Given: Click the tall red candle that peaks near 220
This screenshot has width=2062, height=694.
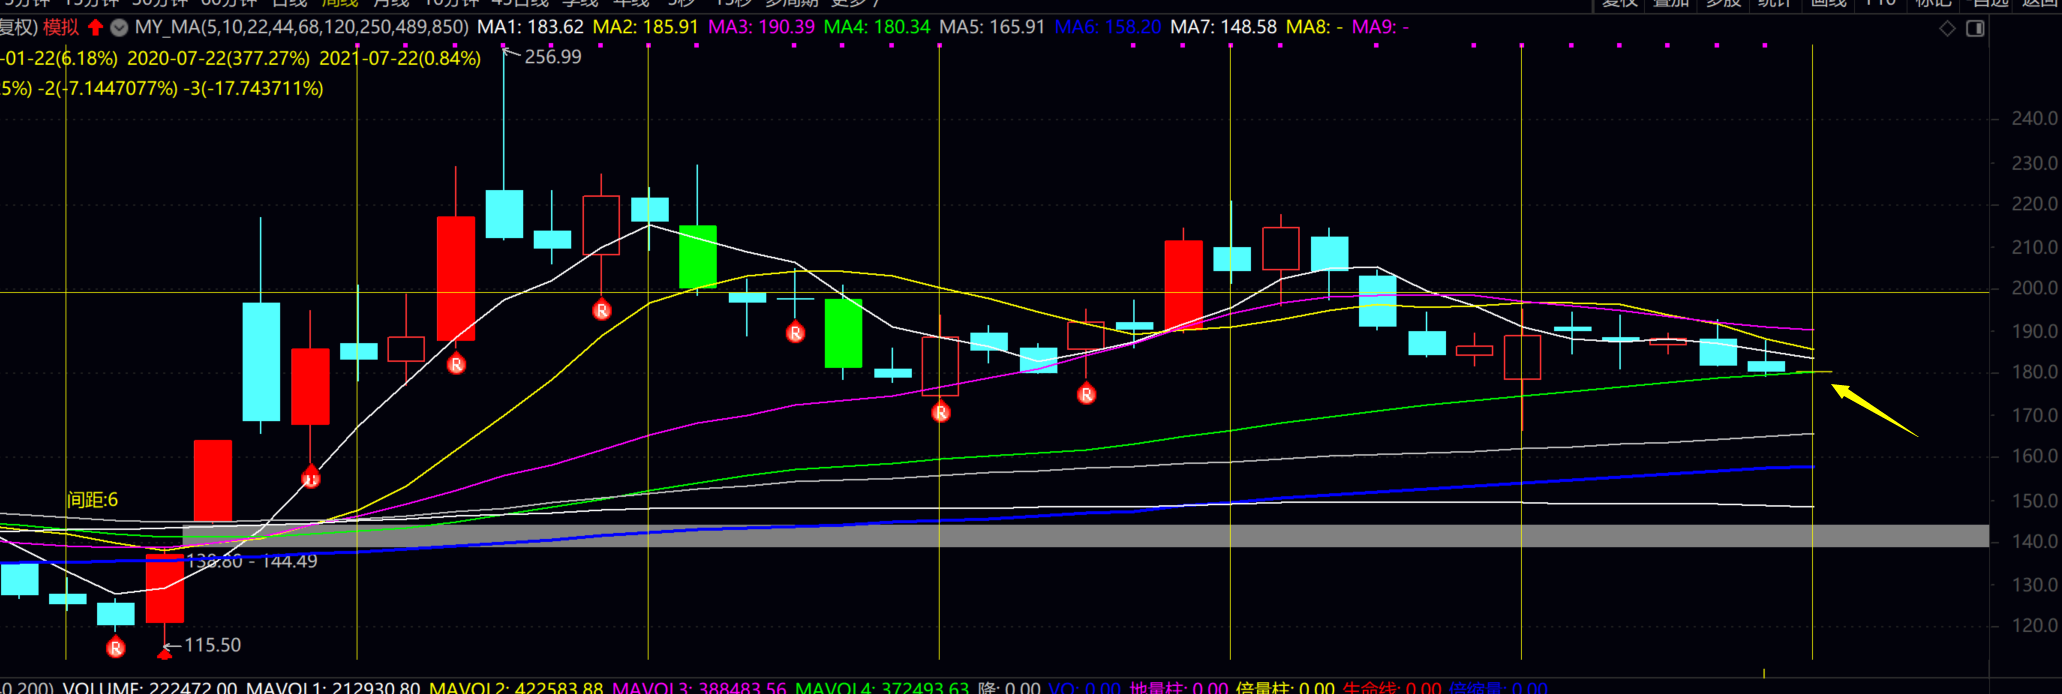Looking at the screenshot, I should point(456,278).
